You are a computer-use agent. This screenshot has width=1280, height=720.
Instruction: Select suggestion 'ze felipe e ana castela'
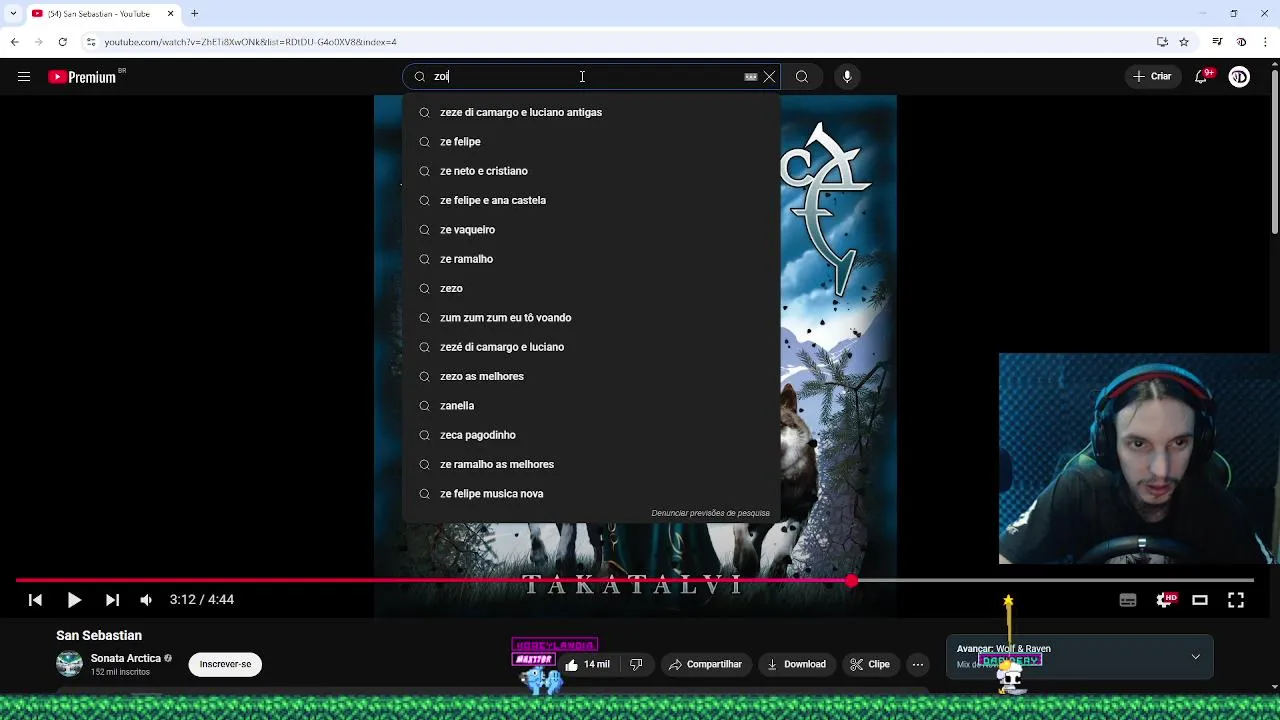(x=591, y=200)
